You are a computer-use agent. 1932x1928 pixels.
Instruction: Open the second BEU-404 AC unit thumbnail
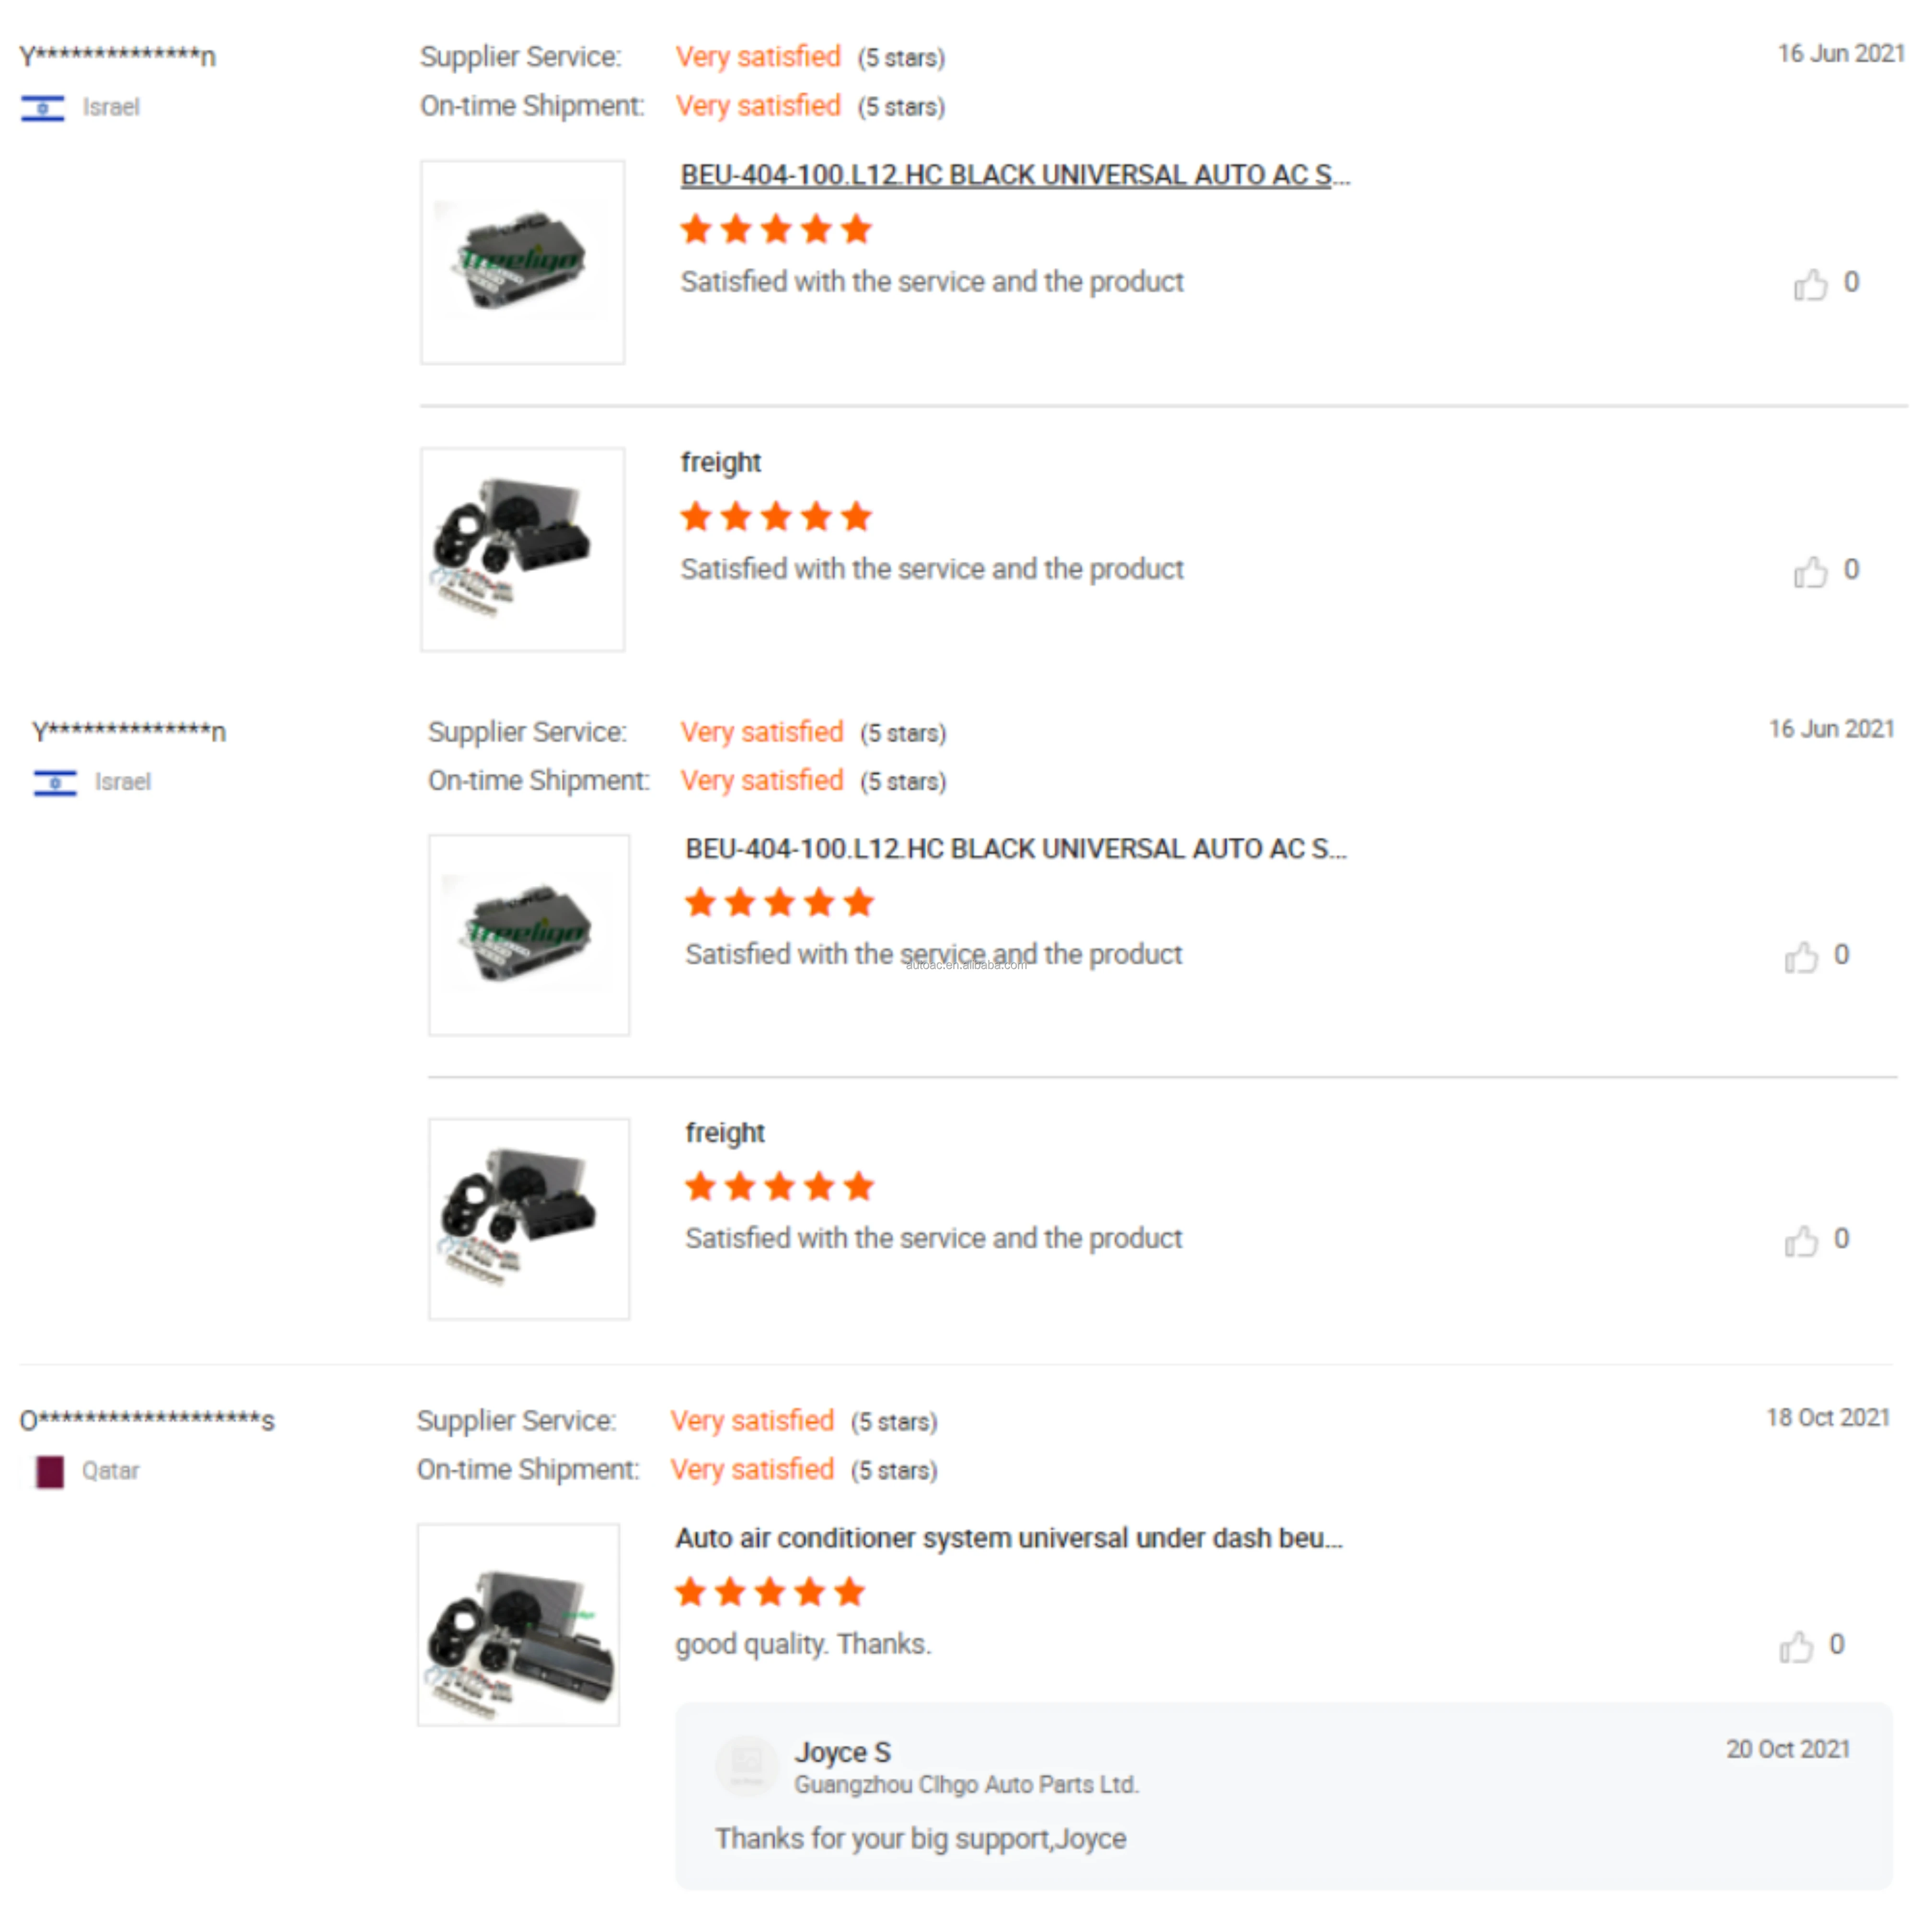[529, 935]
